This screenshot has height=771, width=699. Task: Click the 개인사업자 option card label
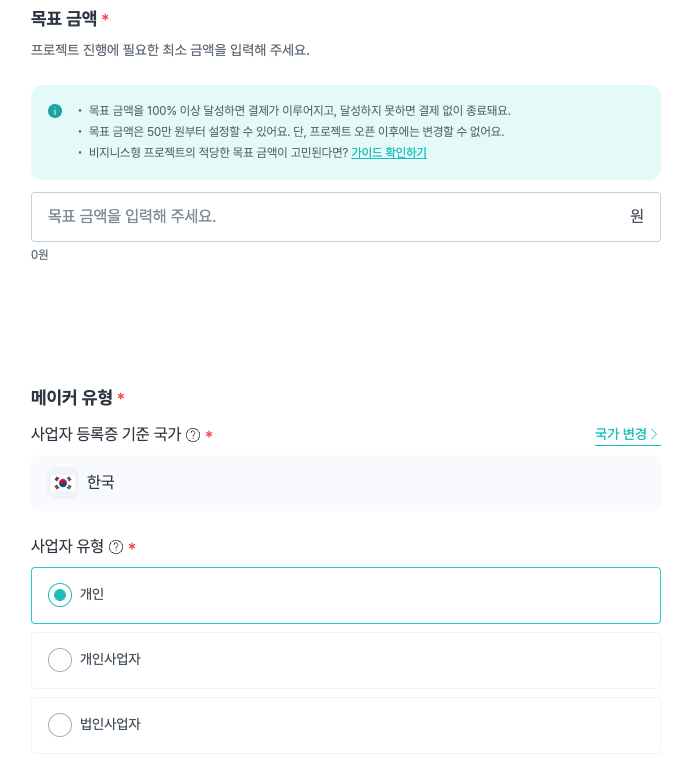pos(111,659)
